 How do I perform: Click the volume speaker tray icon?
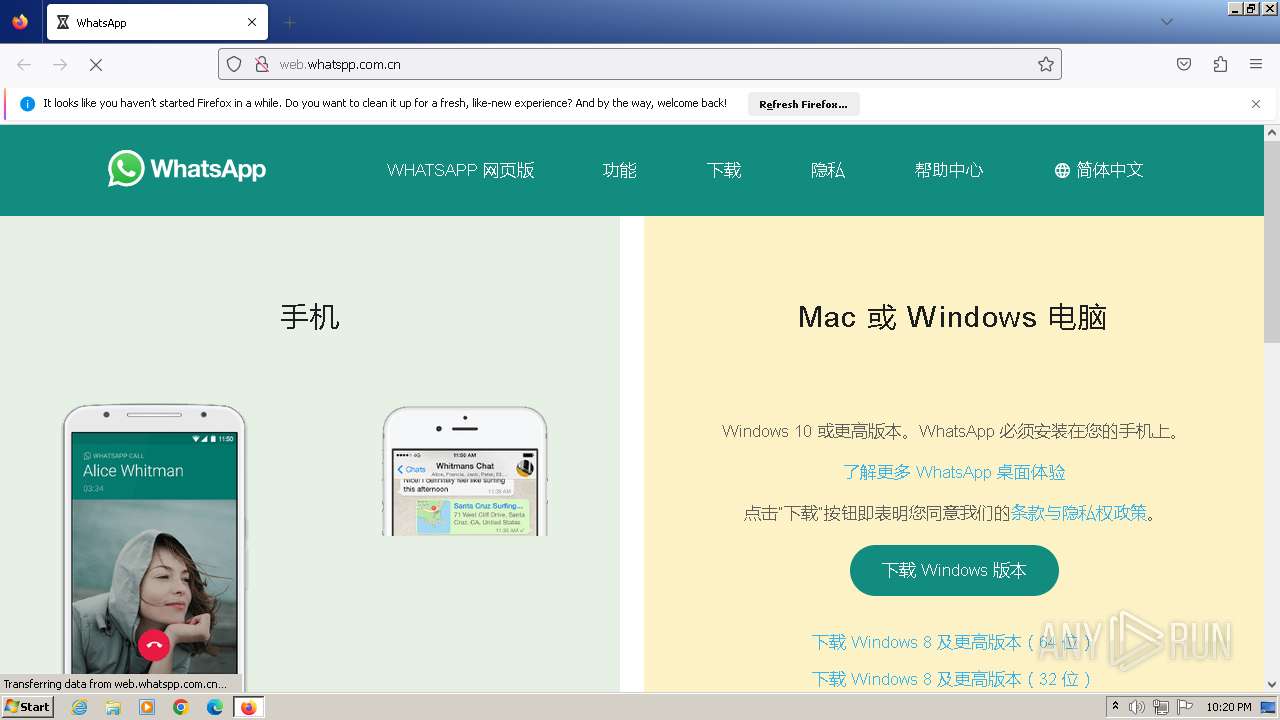[x=1137, y=707]
